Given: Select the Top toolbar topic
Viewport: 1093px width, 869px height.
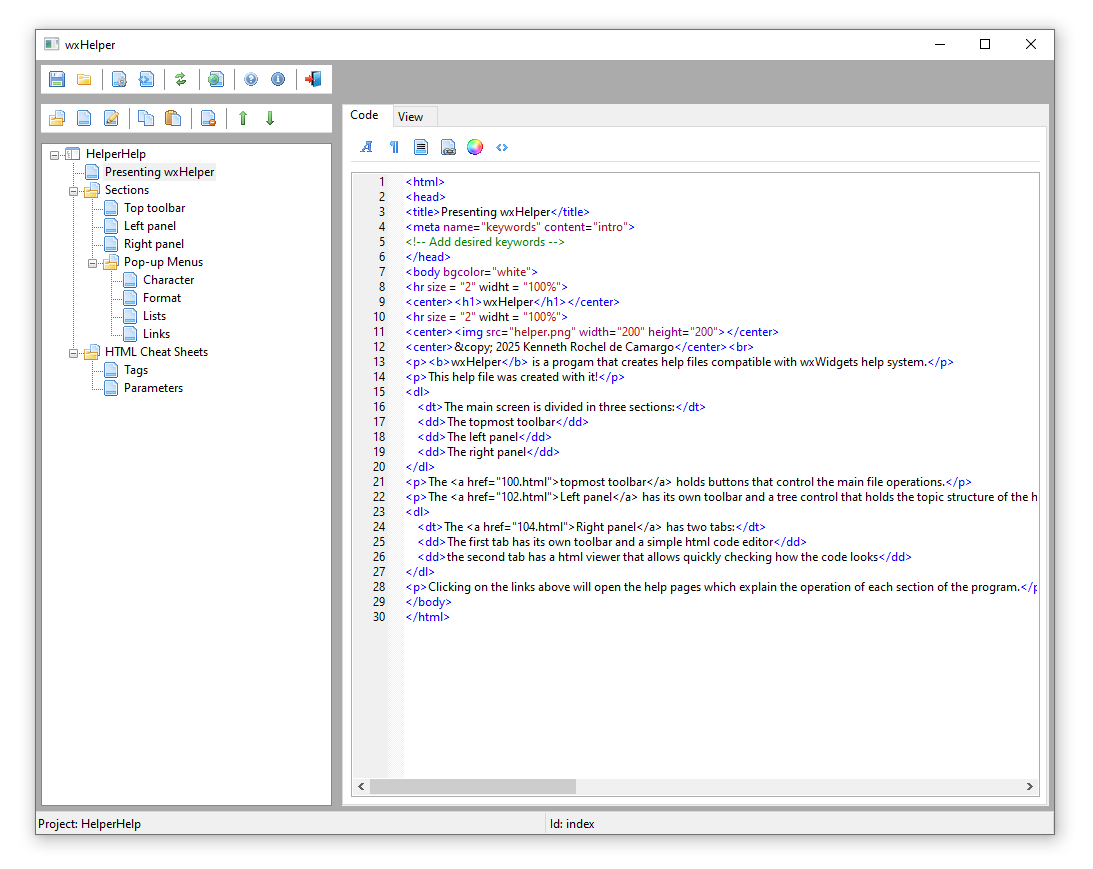Looking at the screenshot, I should click(x=154, y=208).
